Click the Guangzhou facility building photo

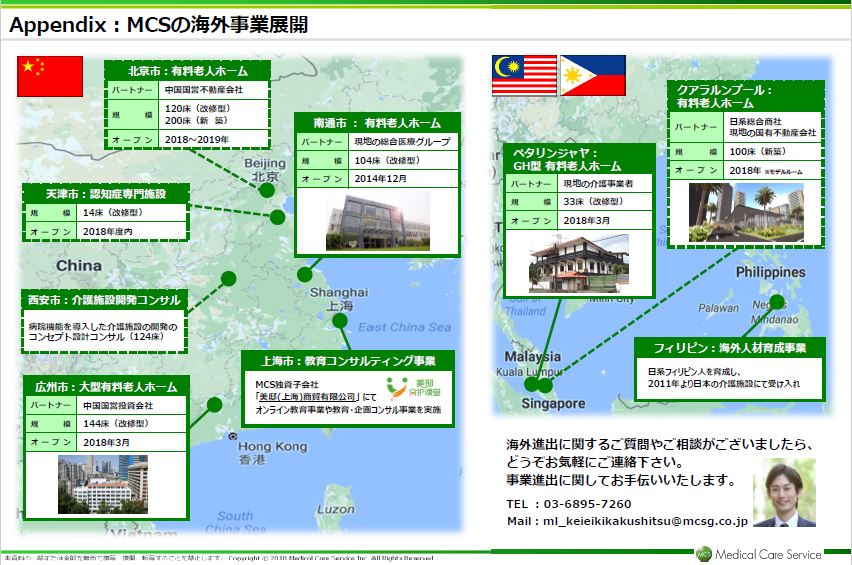pos(103,485)
